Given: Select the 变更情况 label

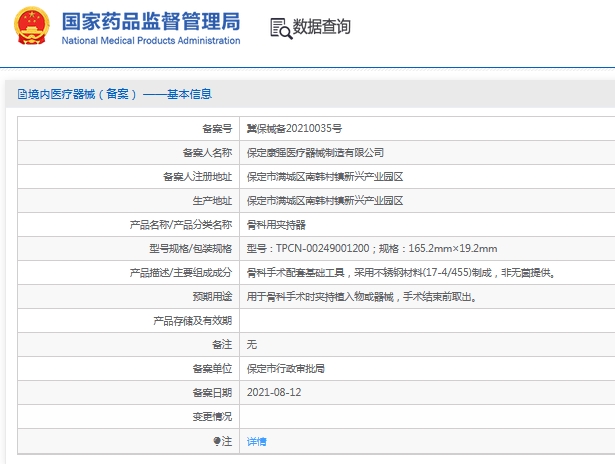Looking at the screenshot, I should click(212, 417).
